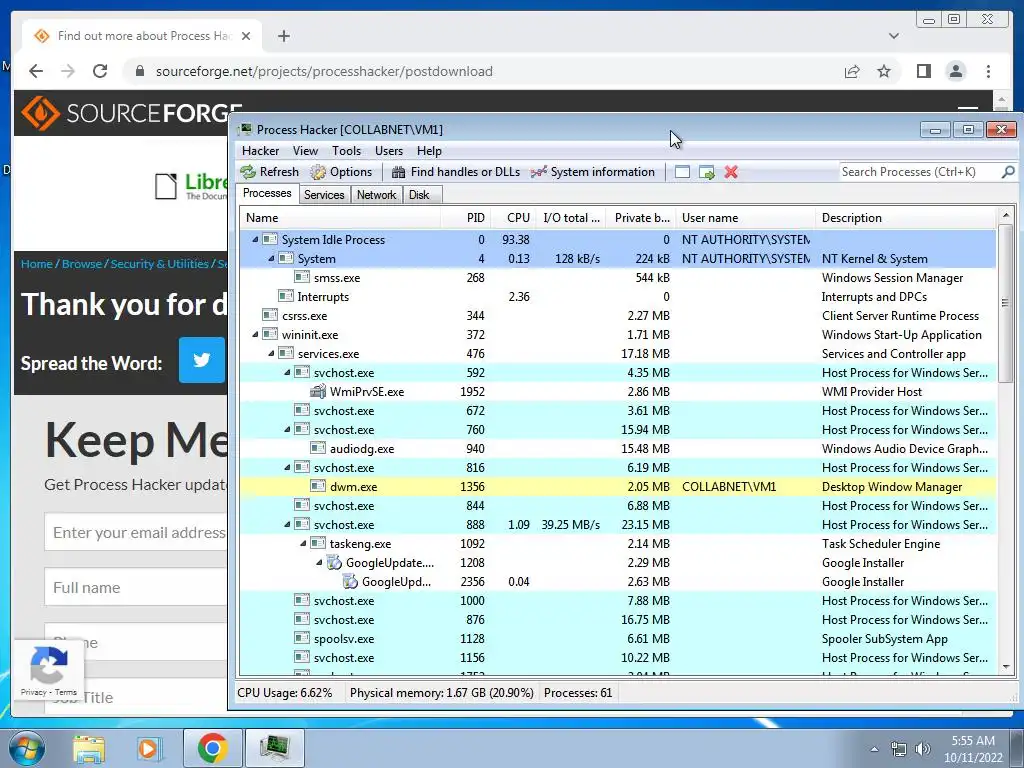
Task: Click the SourceForge logo icon
Action: tap(40, 113)
